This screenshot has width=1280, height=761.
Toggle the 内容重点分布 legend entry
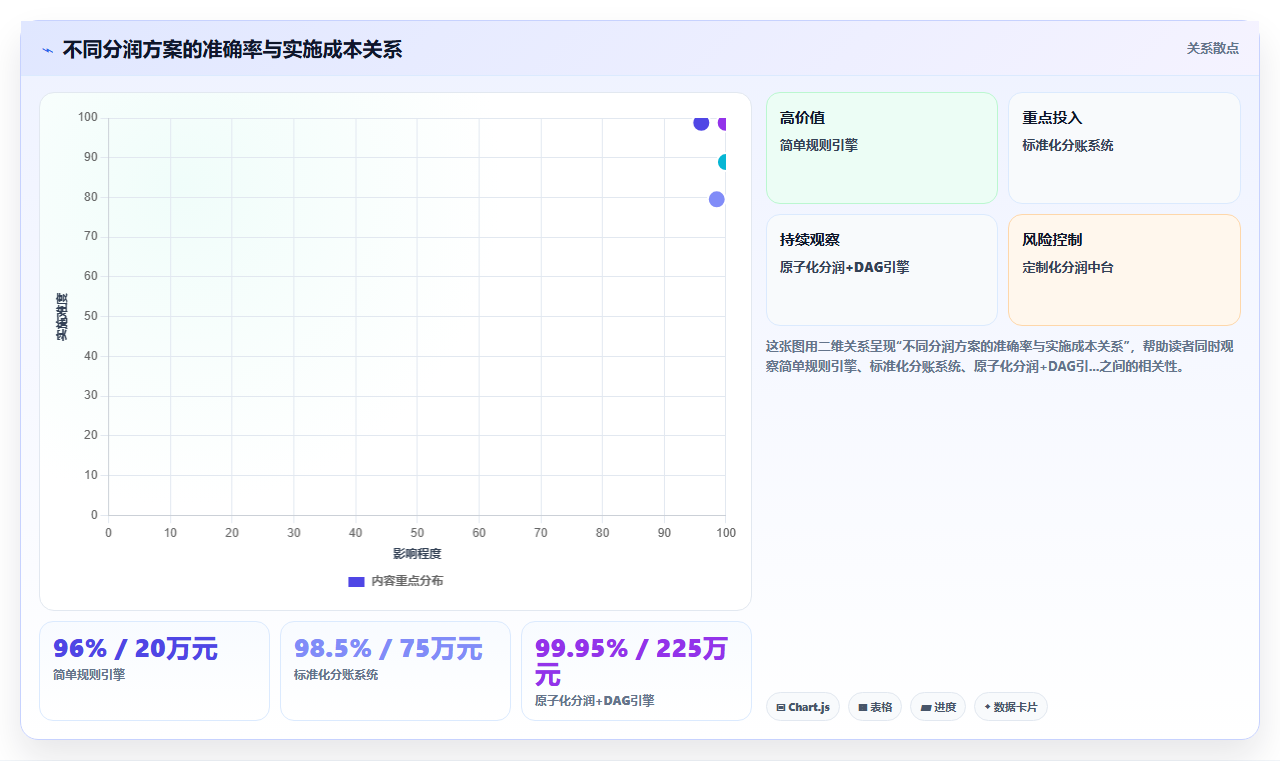pos(395,581)
